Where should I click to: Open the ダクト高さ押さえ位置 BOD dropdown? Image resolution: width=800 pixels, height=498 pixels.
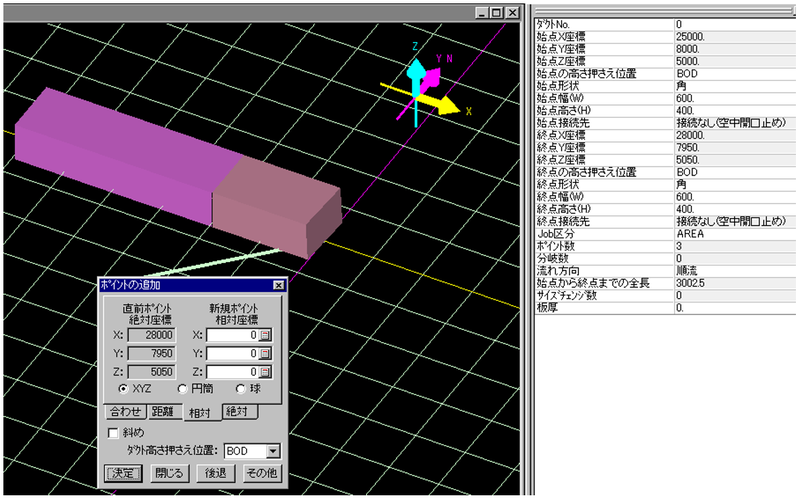(x=272, y=451)
